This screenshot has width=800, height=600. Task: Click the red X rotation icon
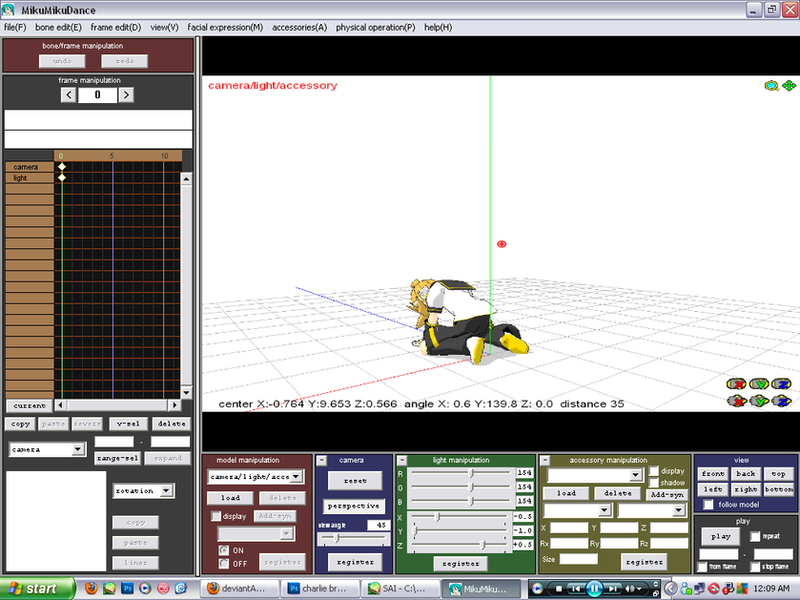tap(736, 384)
